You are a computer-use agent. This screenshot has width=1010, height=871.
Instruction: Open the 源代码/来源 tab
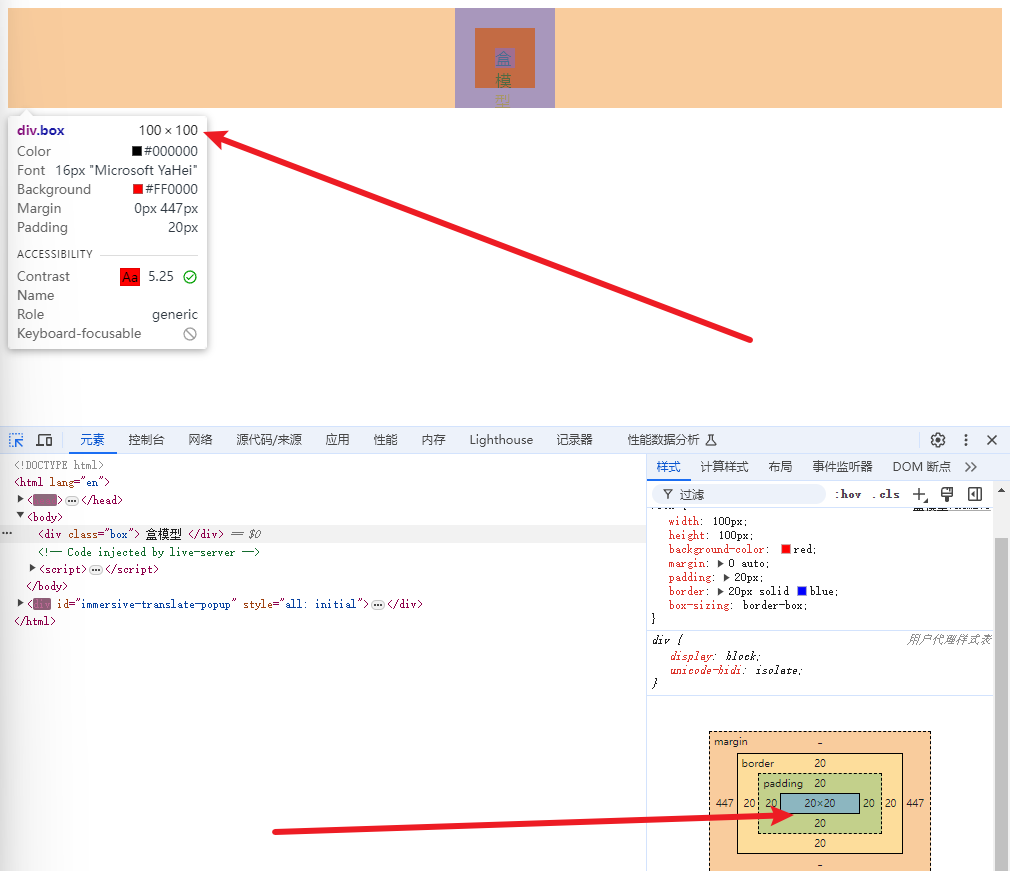pos(269,440)
